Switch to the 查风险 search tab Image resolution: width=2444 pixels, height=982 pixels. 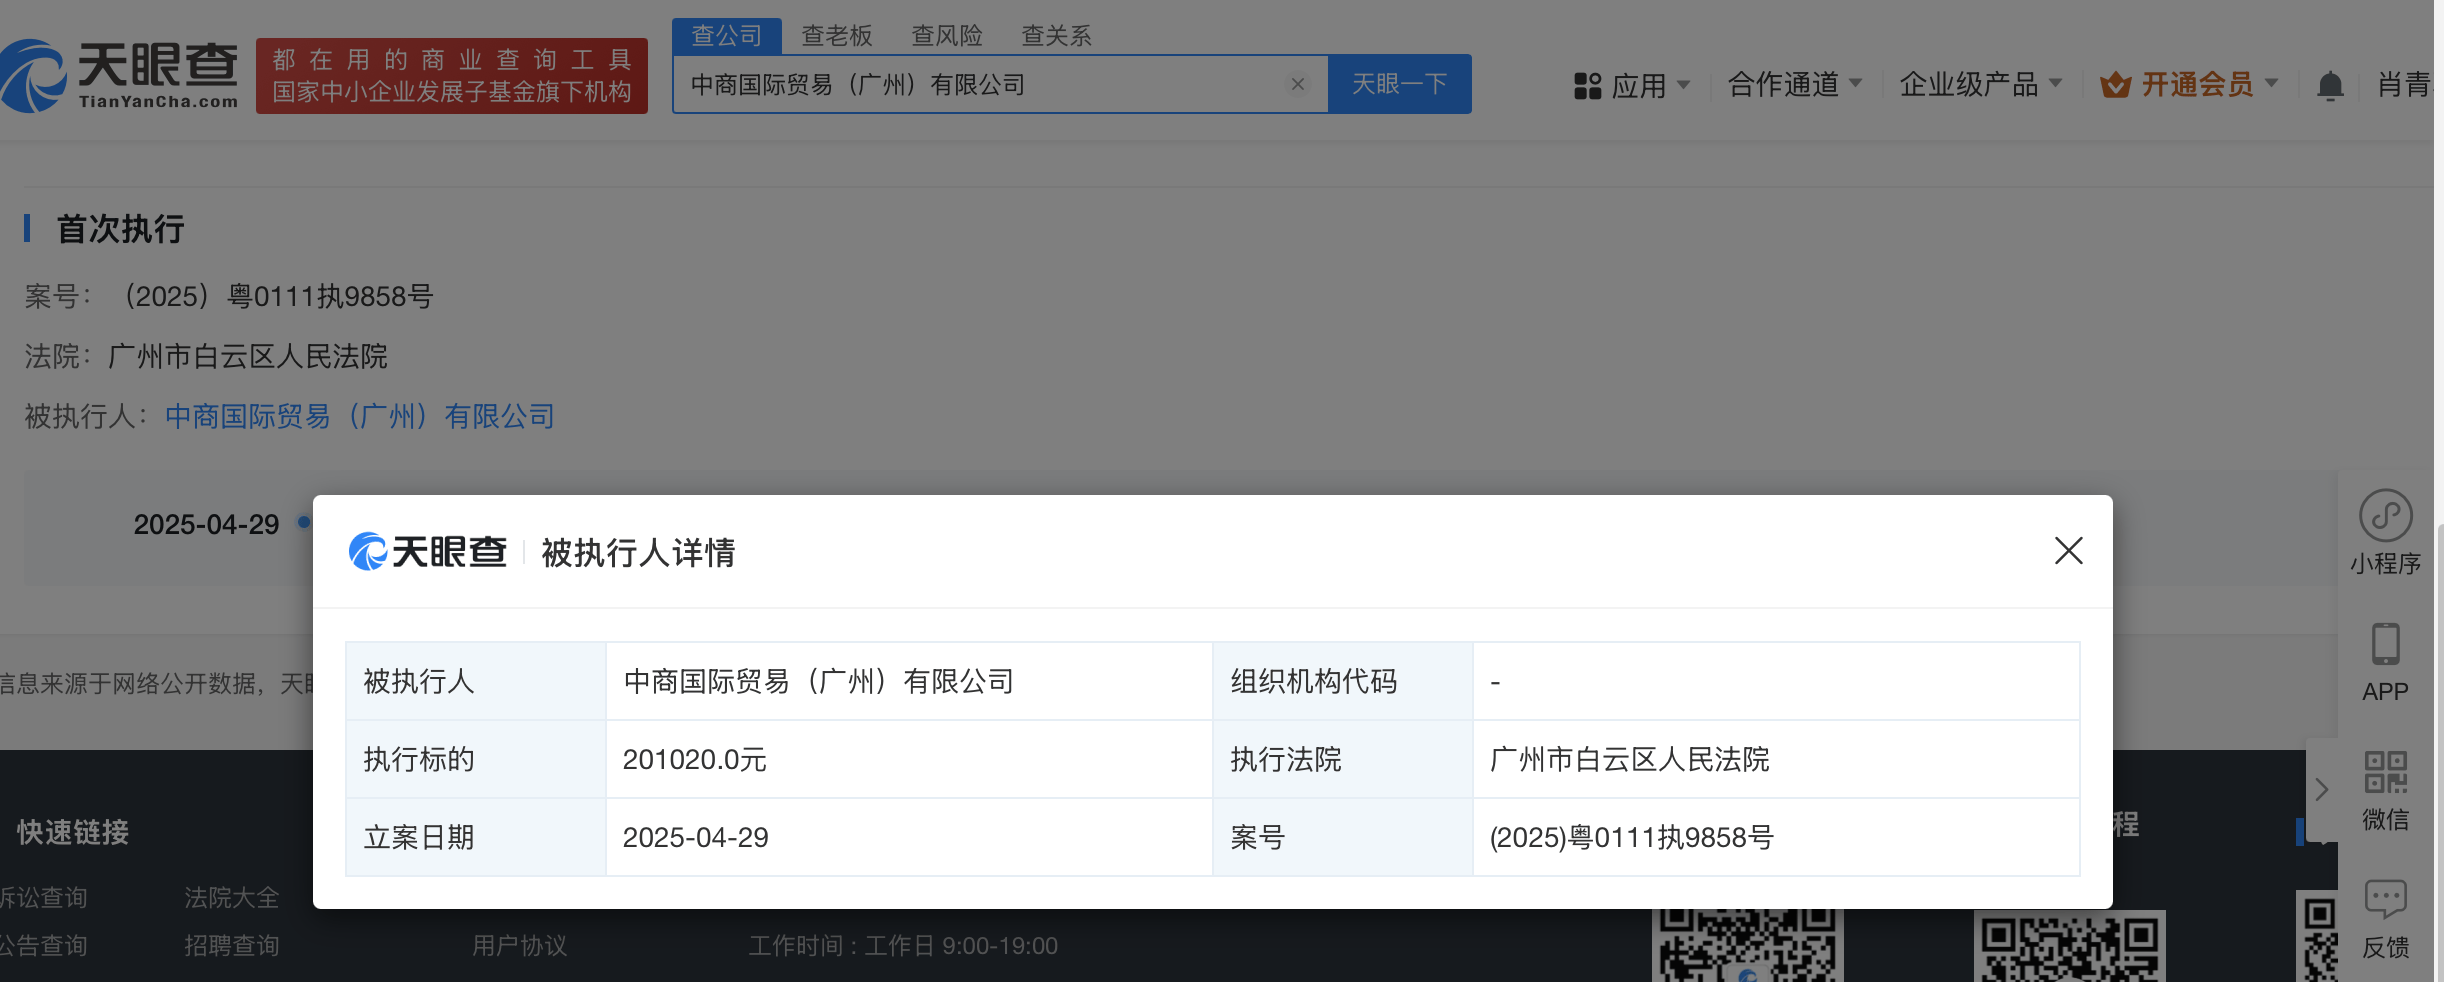[x=947, y=36]
